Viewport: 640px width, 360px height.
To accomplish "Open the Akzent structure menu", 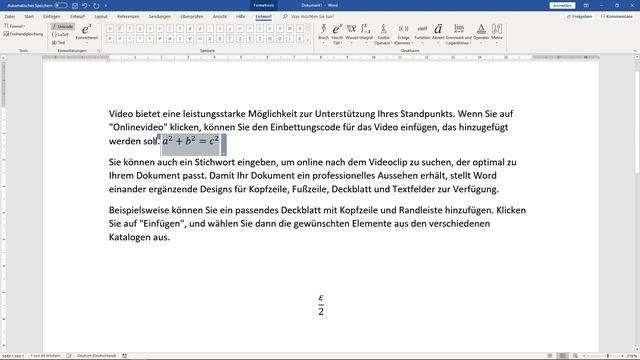I will coord(438,34).
